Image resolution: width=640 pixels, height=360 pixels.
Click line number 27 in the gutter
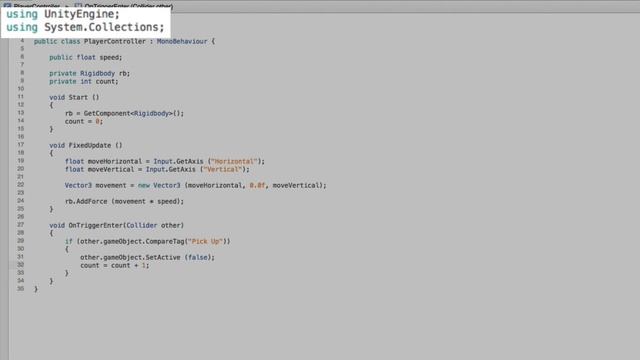tap(20, 224)
